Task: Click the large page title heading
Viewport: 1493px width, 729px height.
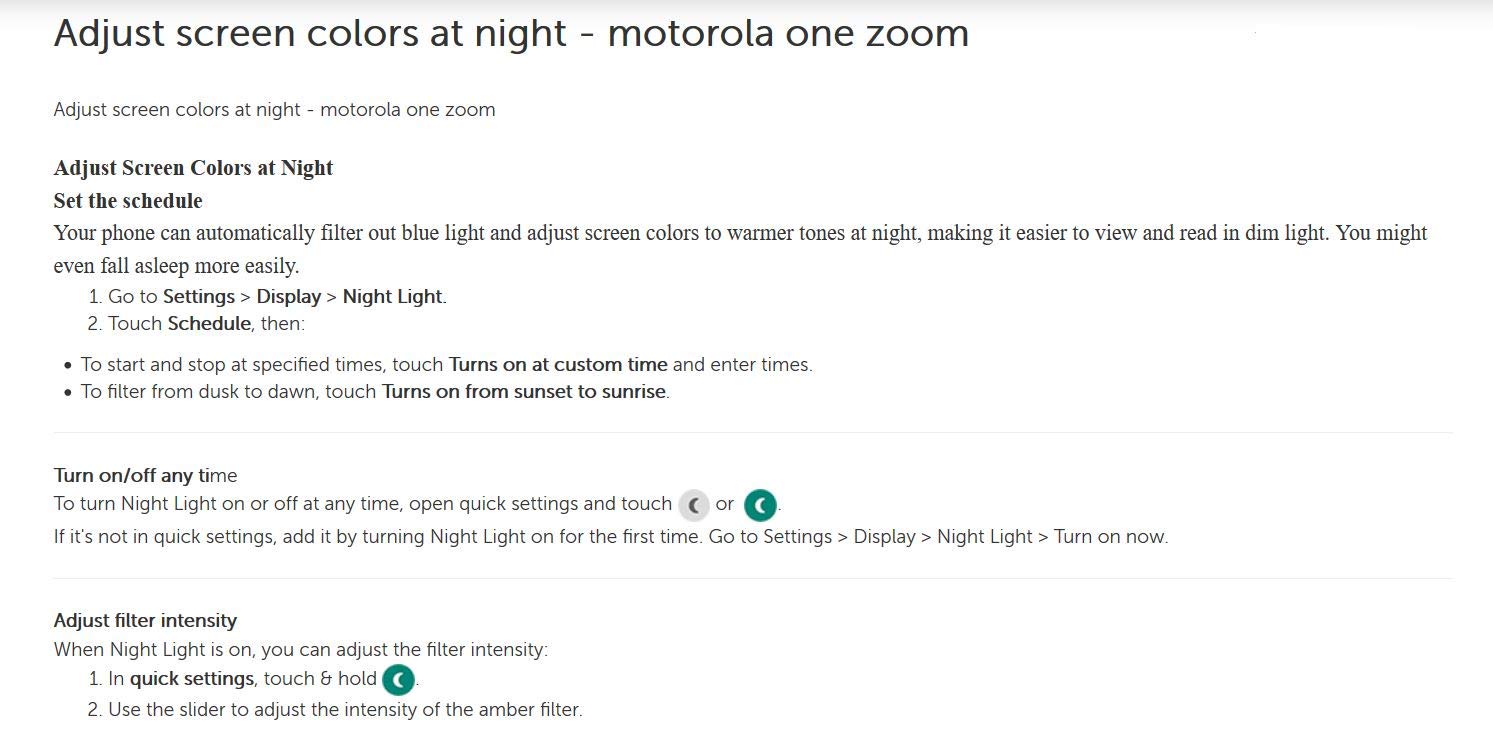Action: 511,33
